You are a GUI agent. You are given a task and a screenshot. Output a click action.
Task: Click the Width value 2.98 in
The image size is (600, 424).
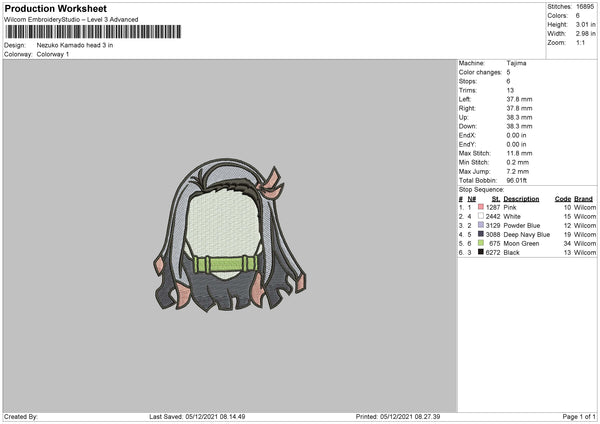click(585, 34)
